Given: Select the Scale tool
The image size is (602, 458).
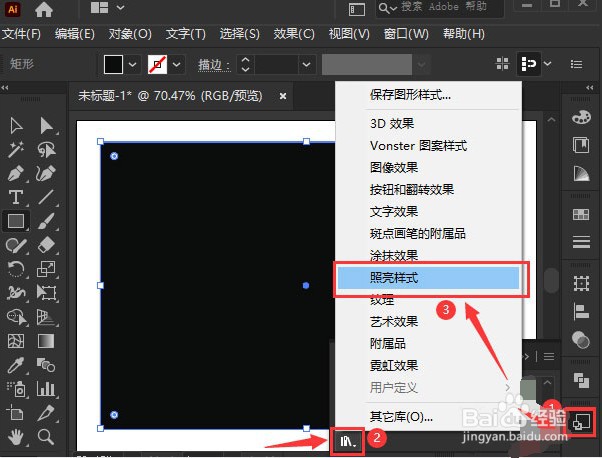Looking at the screenshot, I should (46, 269).
